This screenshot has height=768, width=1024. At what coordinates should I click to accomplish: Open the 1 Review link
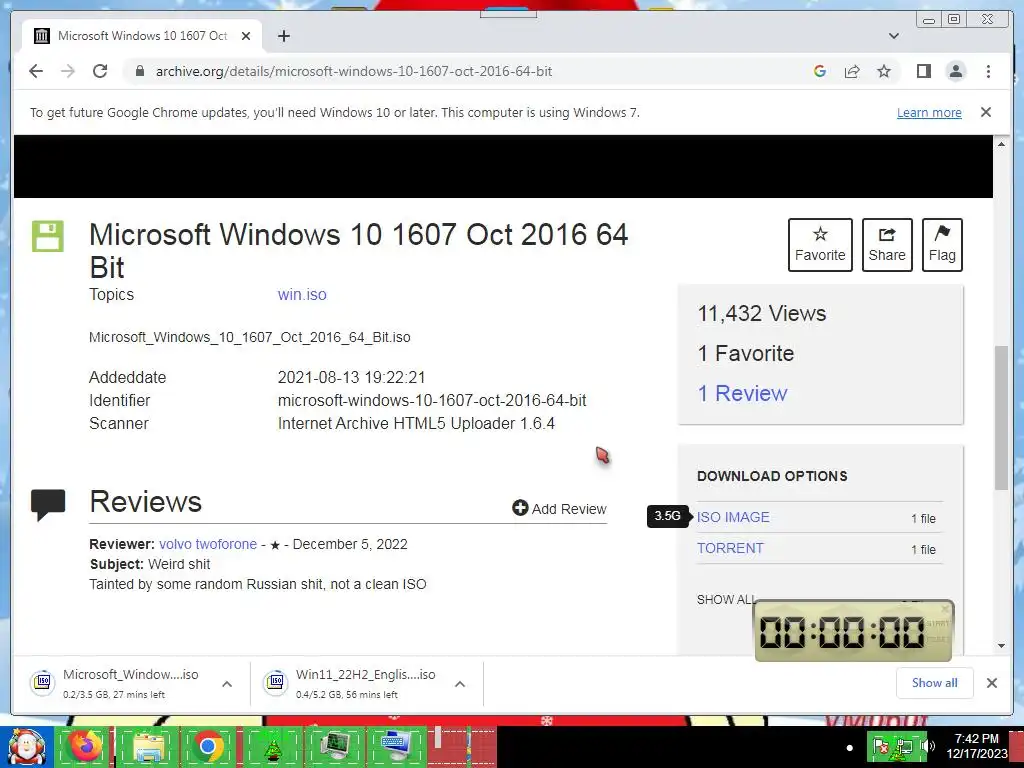click(742, 393)
